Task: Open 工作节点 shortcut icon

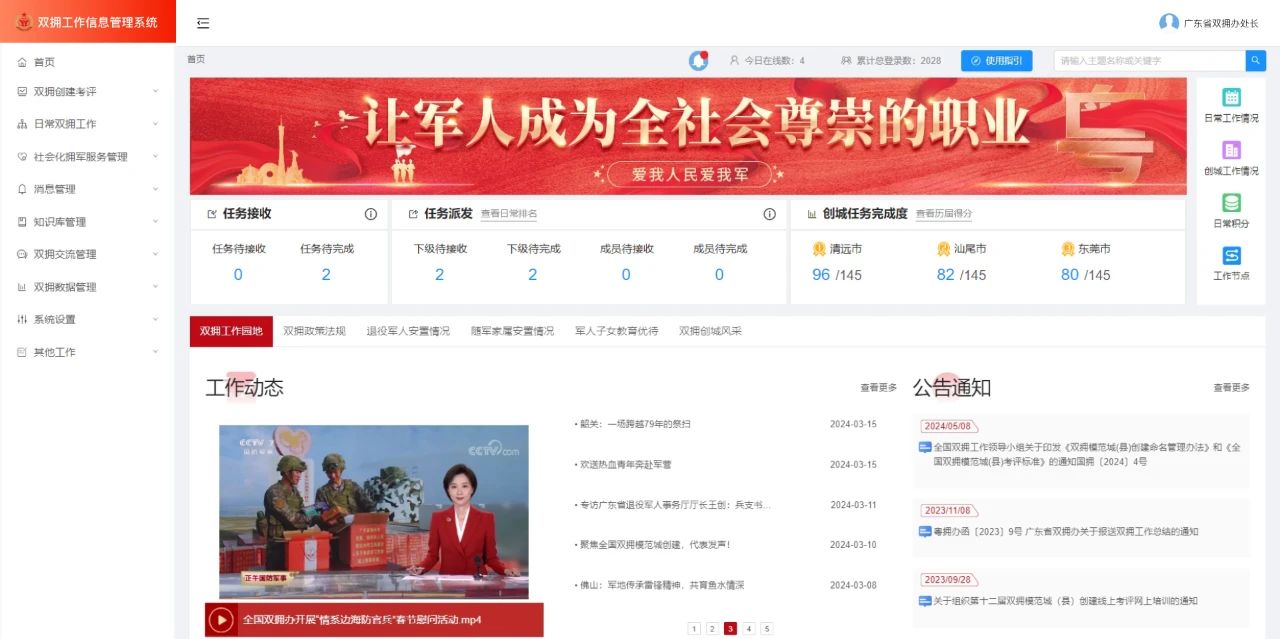Action: click(x=1231, y=256)
